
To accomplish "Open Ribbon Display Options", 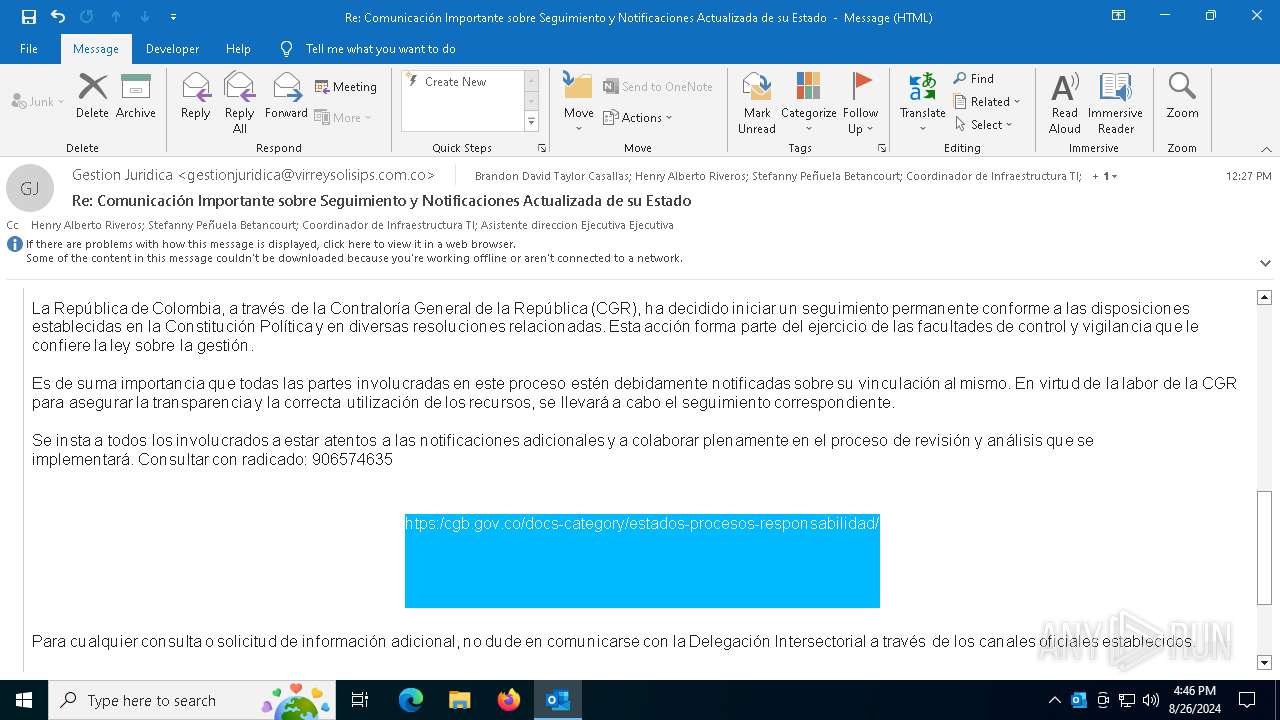I will [x=1118, y=16].
